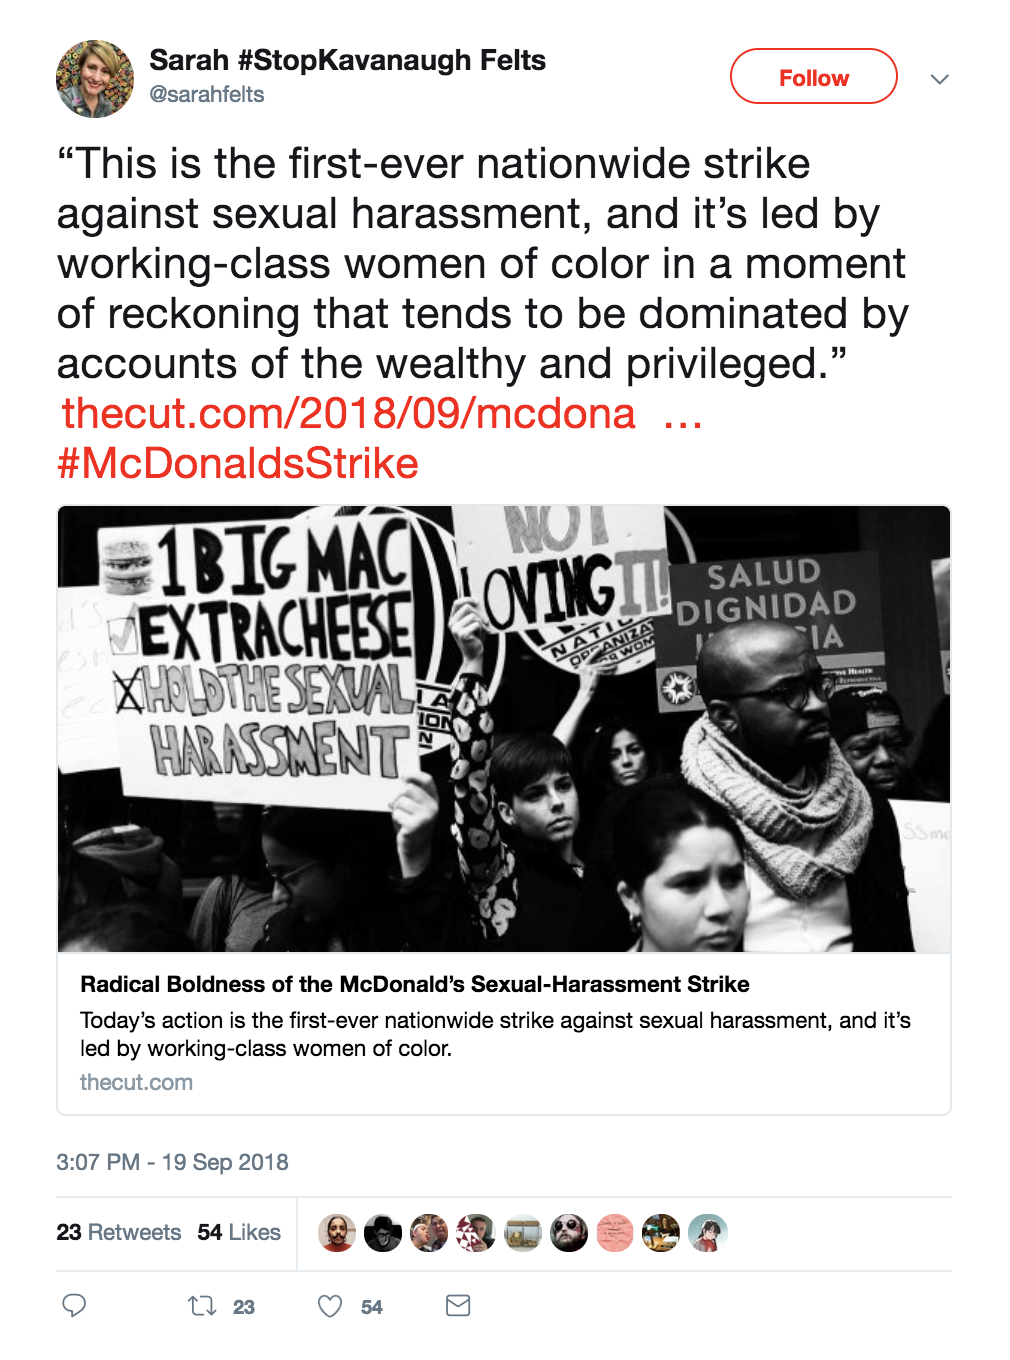View the 54 Likes list
Viewport: 1010px width, 1360px height.
click(x=239, y=1232)
